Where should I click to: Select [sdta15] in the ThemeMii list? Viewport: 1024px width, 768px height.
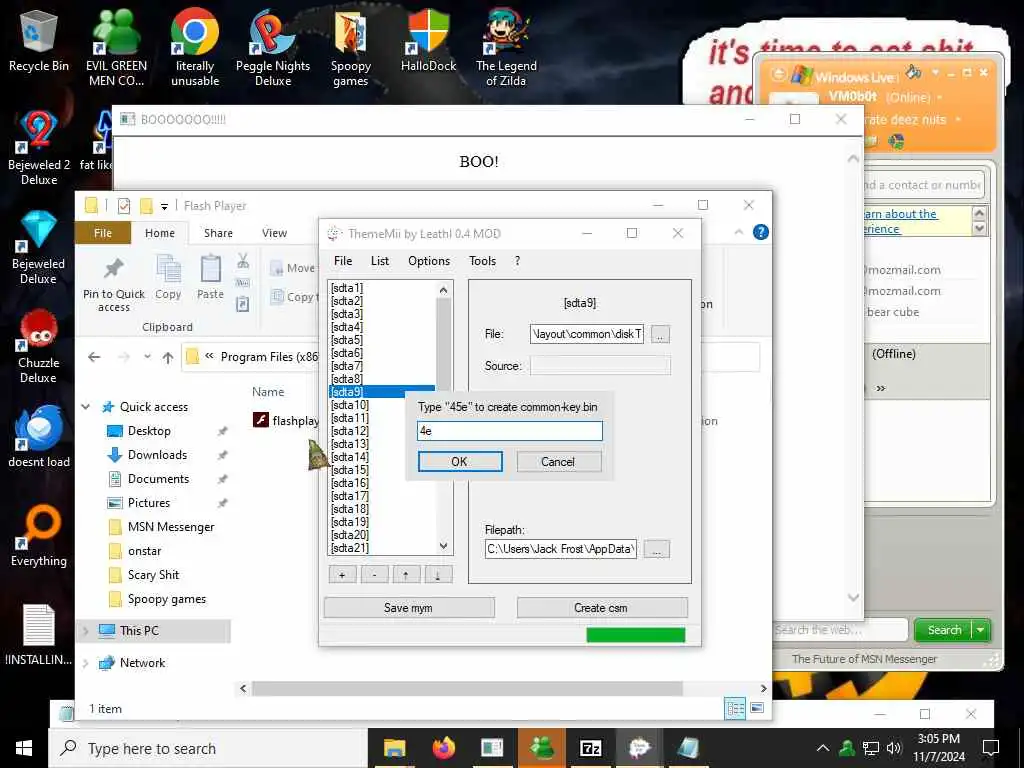[x=349, y=470]
